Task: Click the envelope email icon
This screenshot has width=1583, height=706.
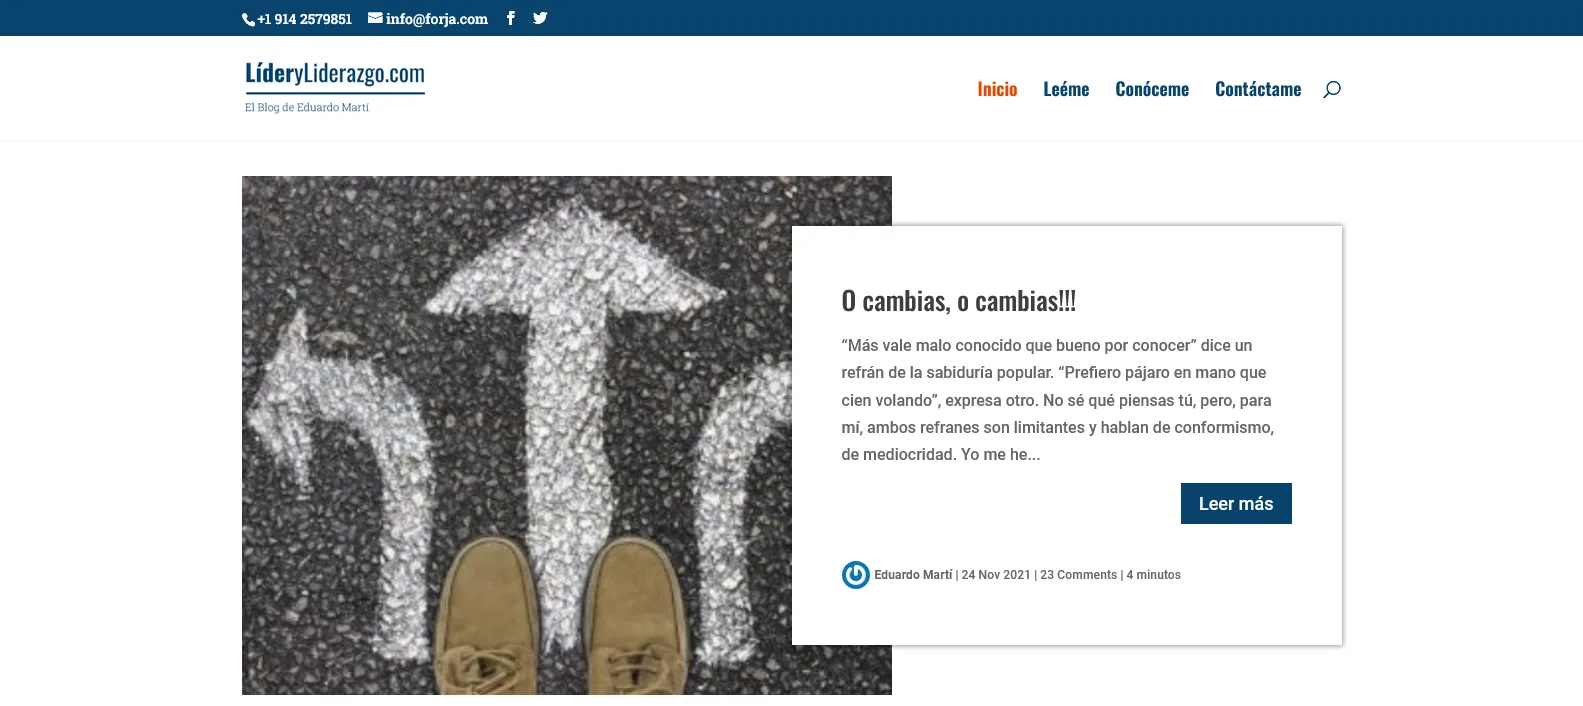Action: tap(375, 18)
